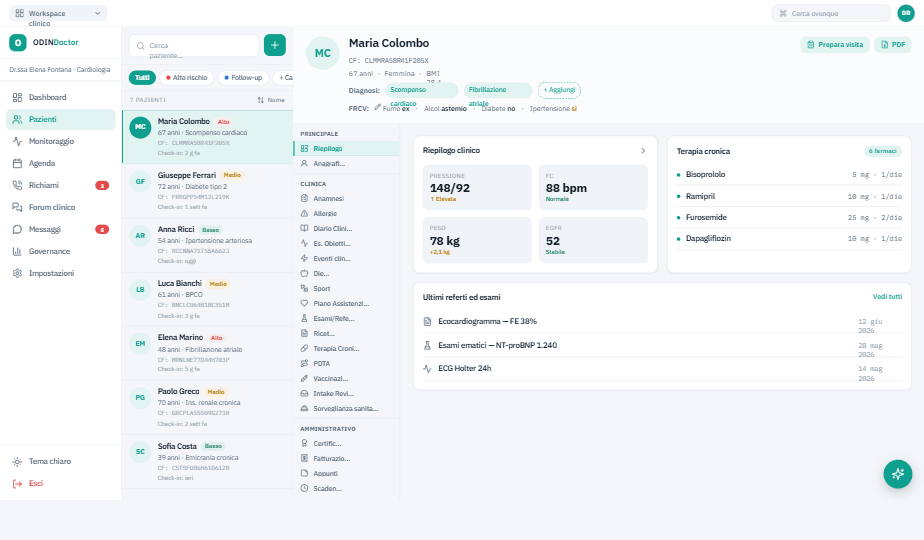Click the Impostazioni gear icon
The image size is (924, 540).
(17, 274)
